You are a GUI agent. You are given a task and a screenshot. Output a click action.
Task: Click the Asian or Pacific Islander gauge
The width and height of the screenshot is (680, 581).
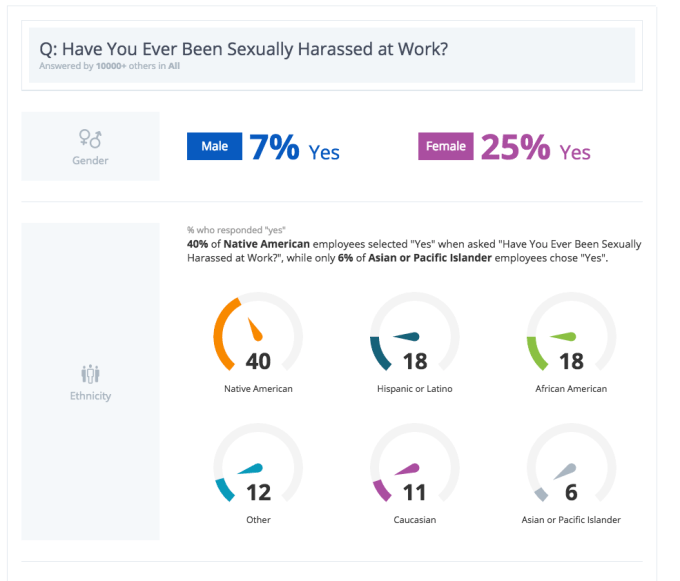(x=571, y=466)
